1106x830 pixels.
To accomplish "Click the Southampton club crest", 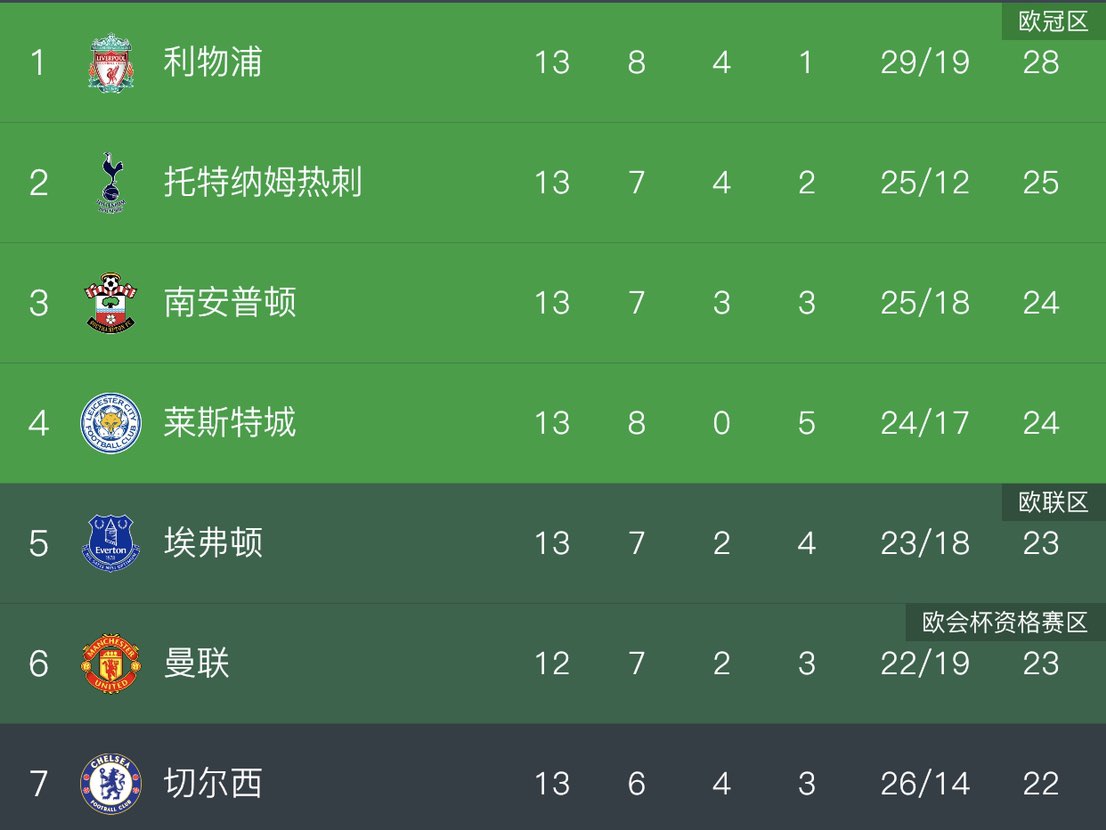I will (x=110, y=303).
